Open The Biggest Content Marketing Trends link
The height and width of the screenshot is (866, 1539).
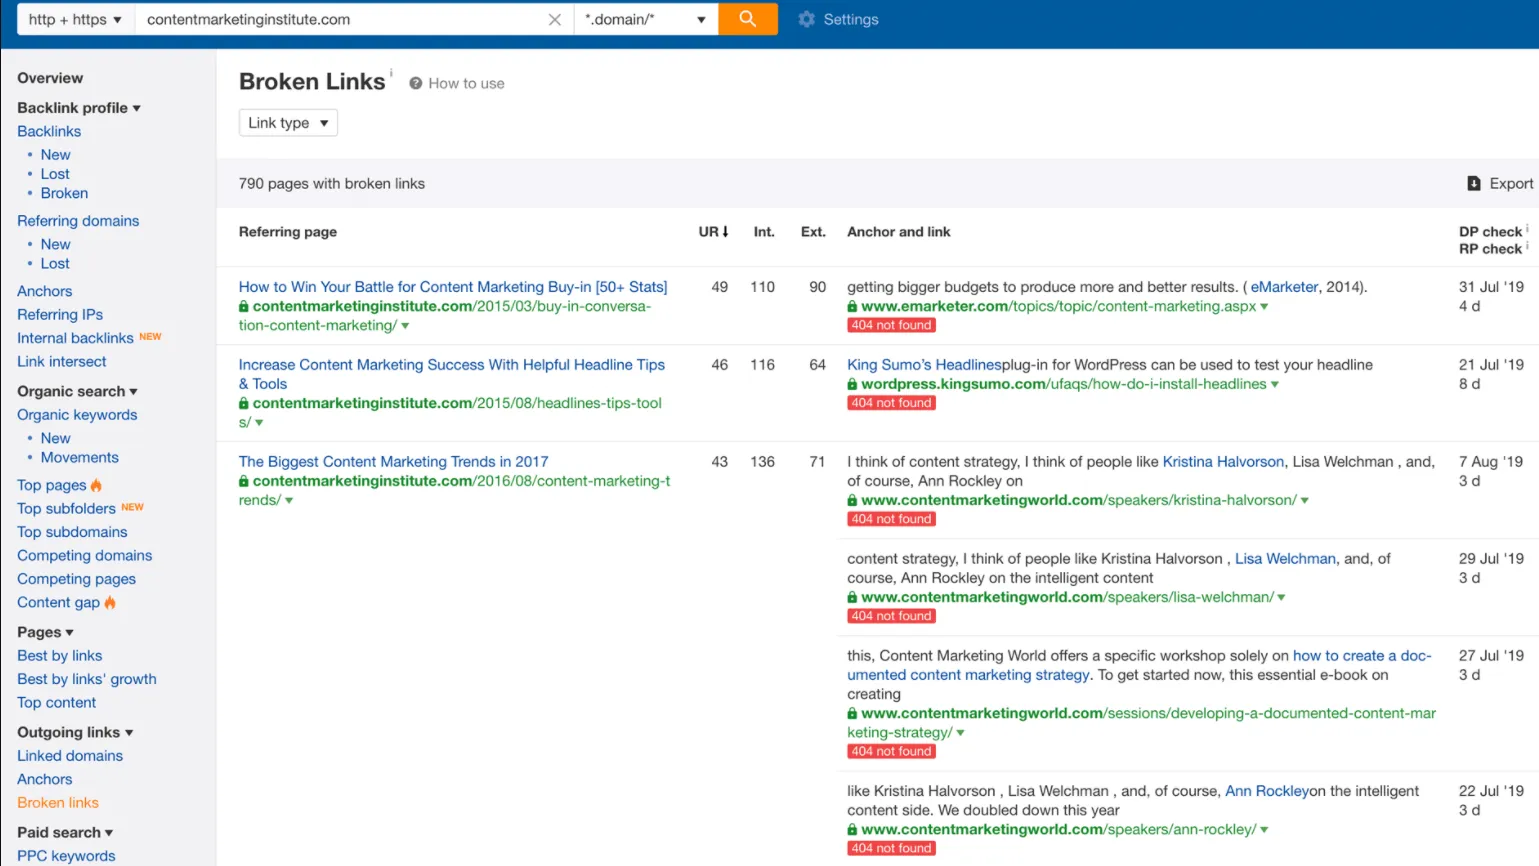click(x=393, y=461)
